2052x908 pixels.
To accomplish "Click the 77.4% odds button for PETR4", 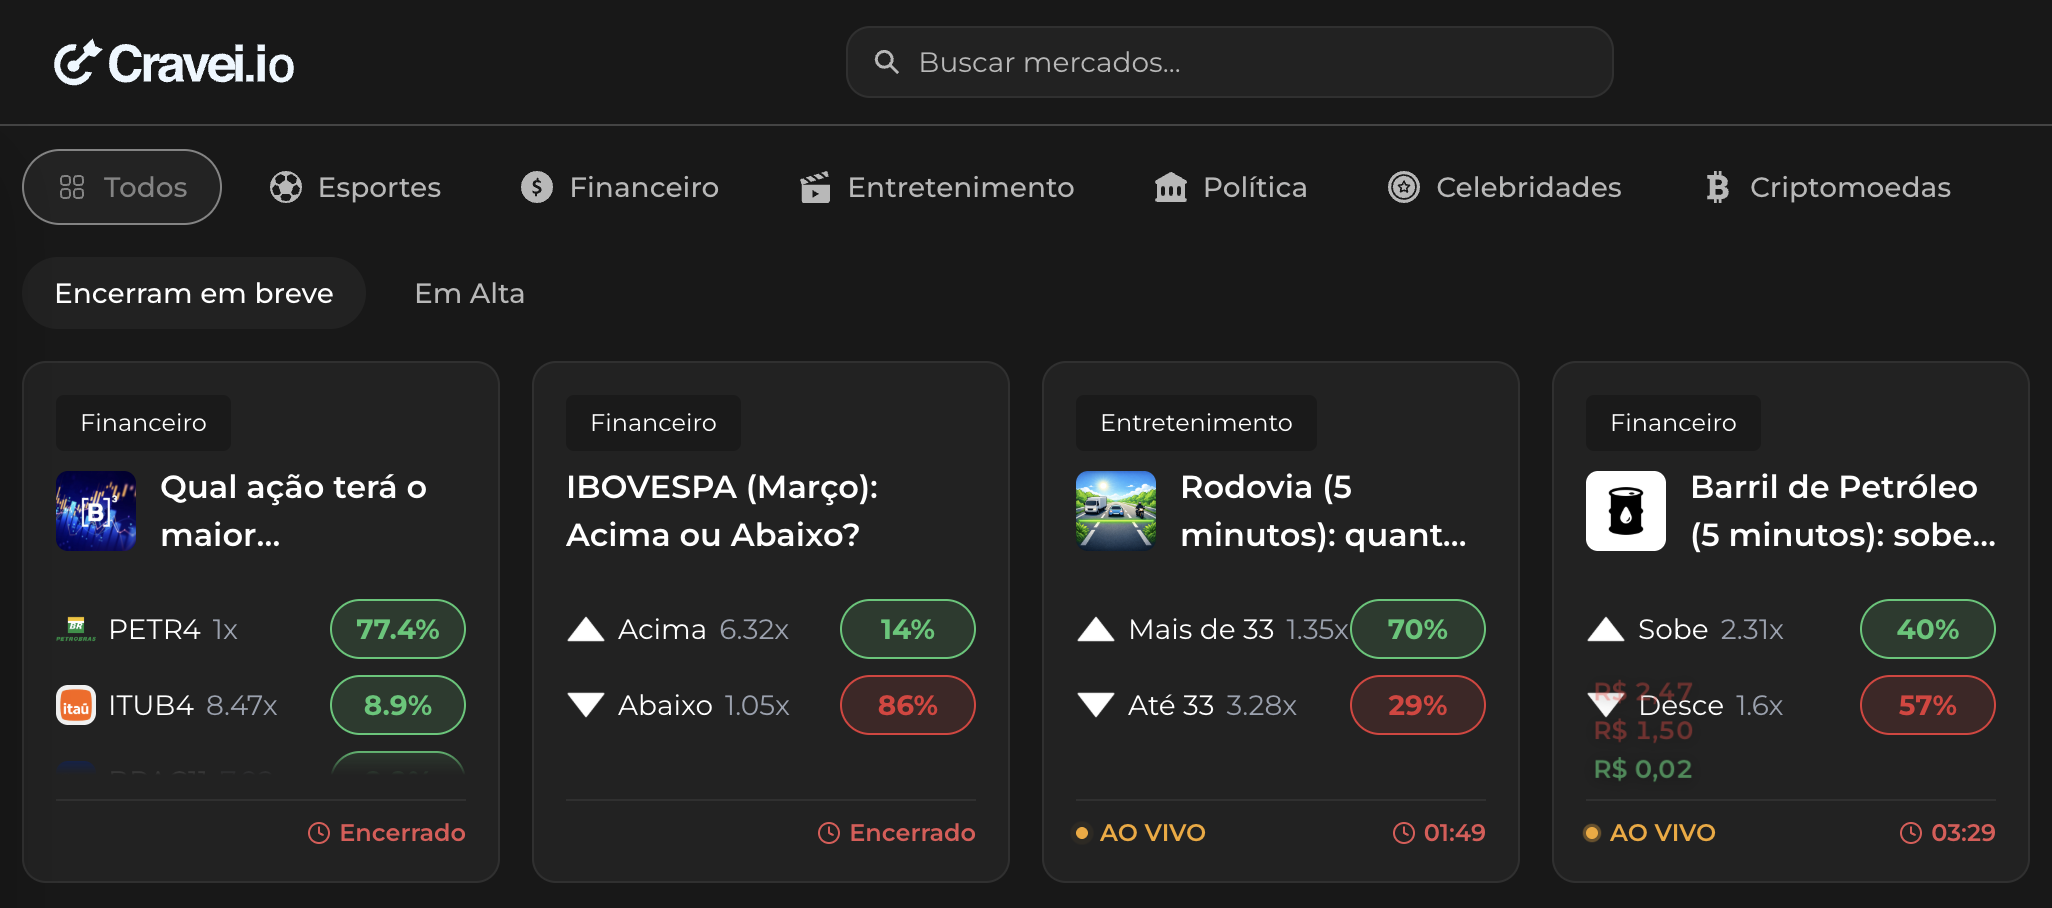I will 397,629.
